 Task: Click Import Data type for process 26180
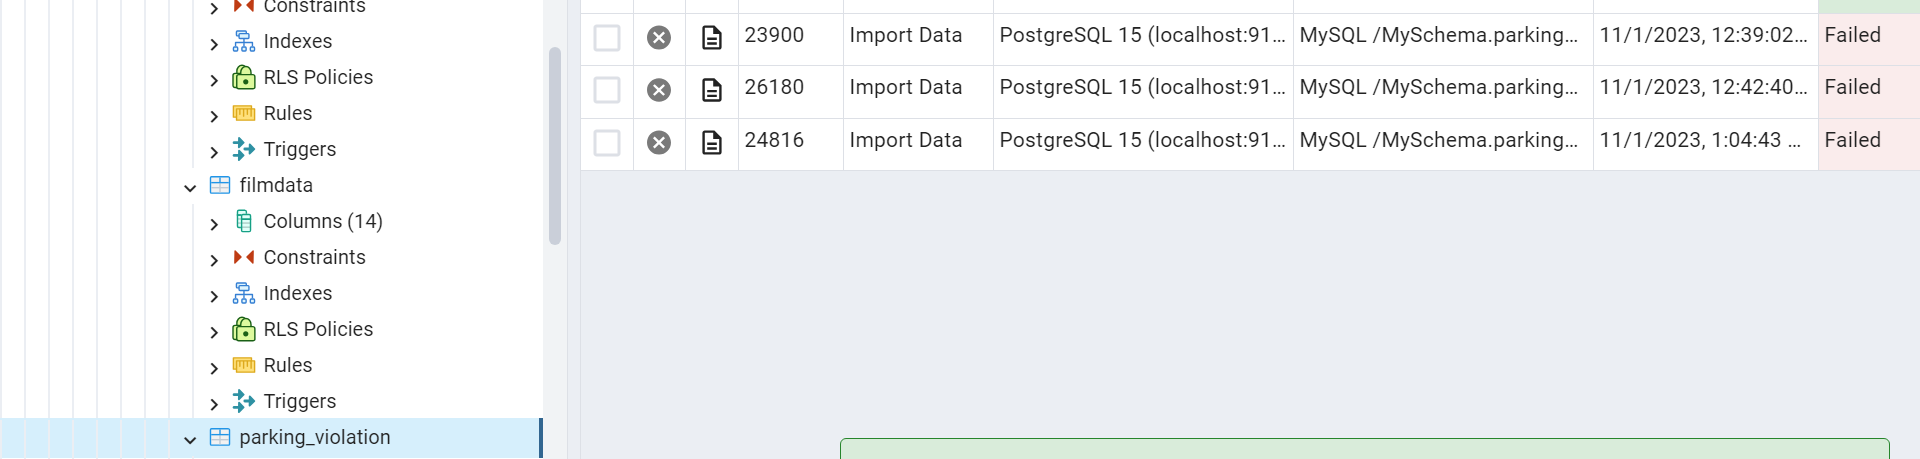(905, 87)
